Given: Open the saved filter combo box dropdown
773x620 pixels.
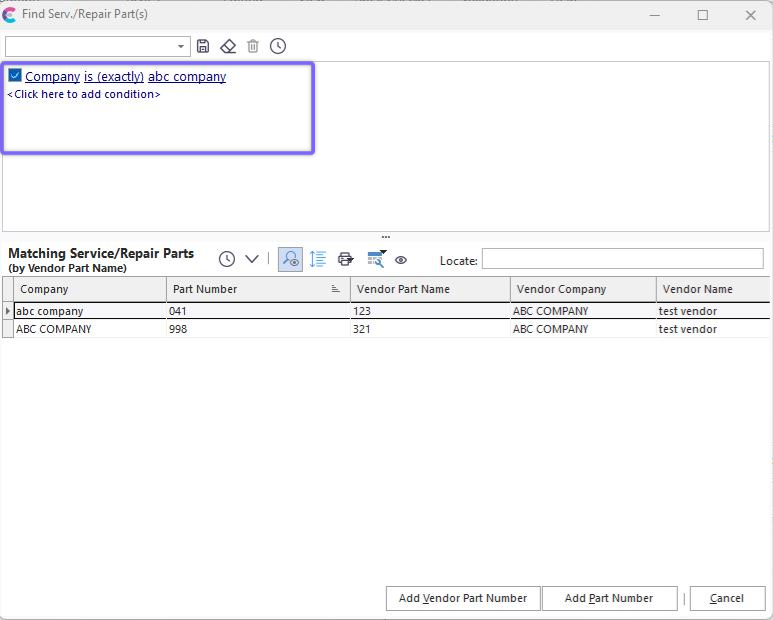Looking at the screenshot, I should click(181, 46).
